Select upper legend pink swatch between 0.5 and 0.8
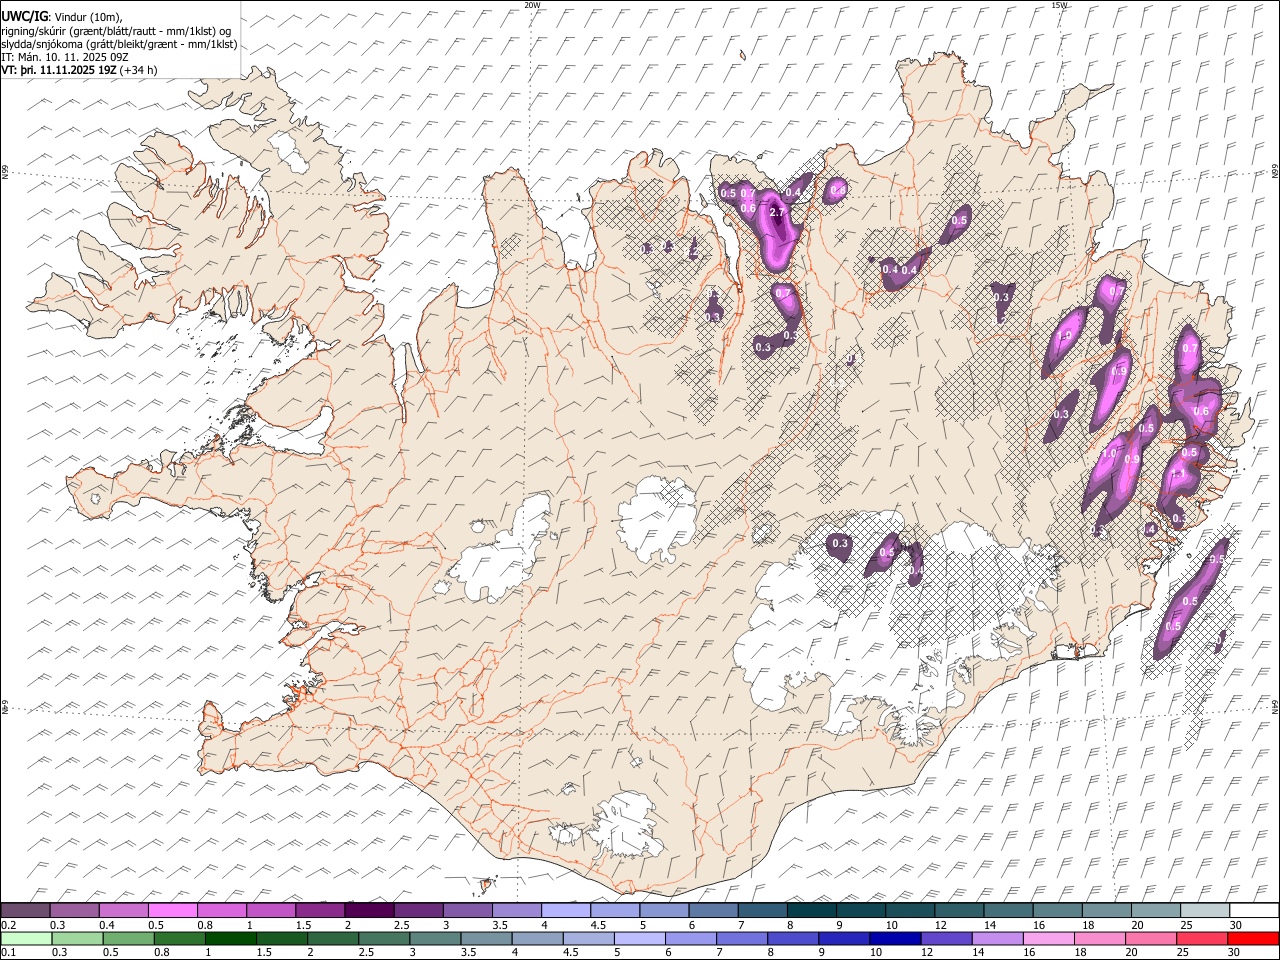Screen dimensions: 1280x960 173,910
